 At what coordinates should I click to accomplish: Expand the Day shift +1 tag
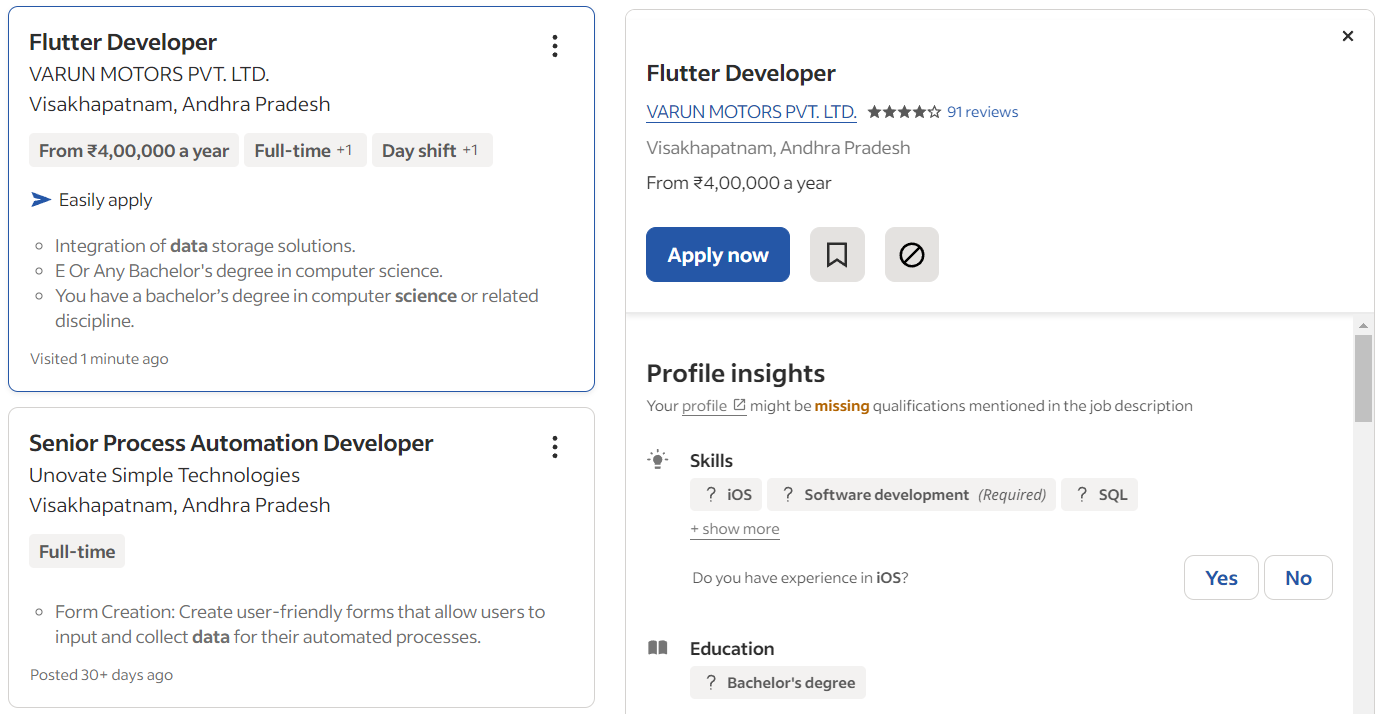432,151
